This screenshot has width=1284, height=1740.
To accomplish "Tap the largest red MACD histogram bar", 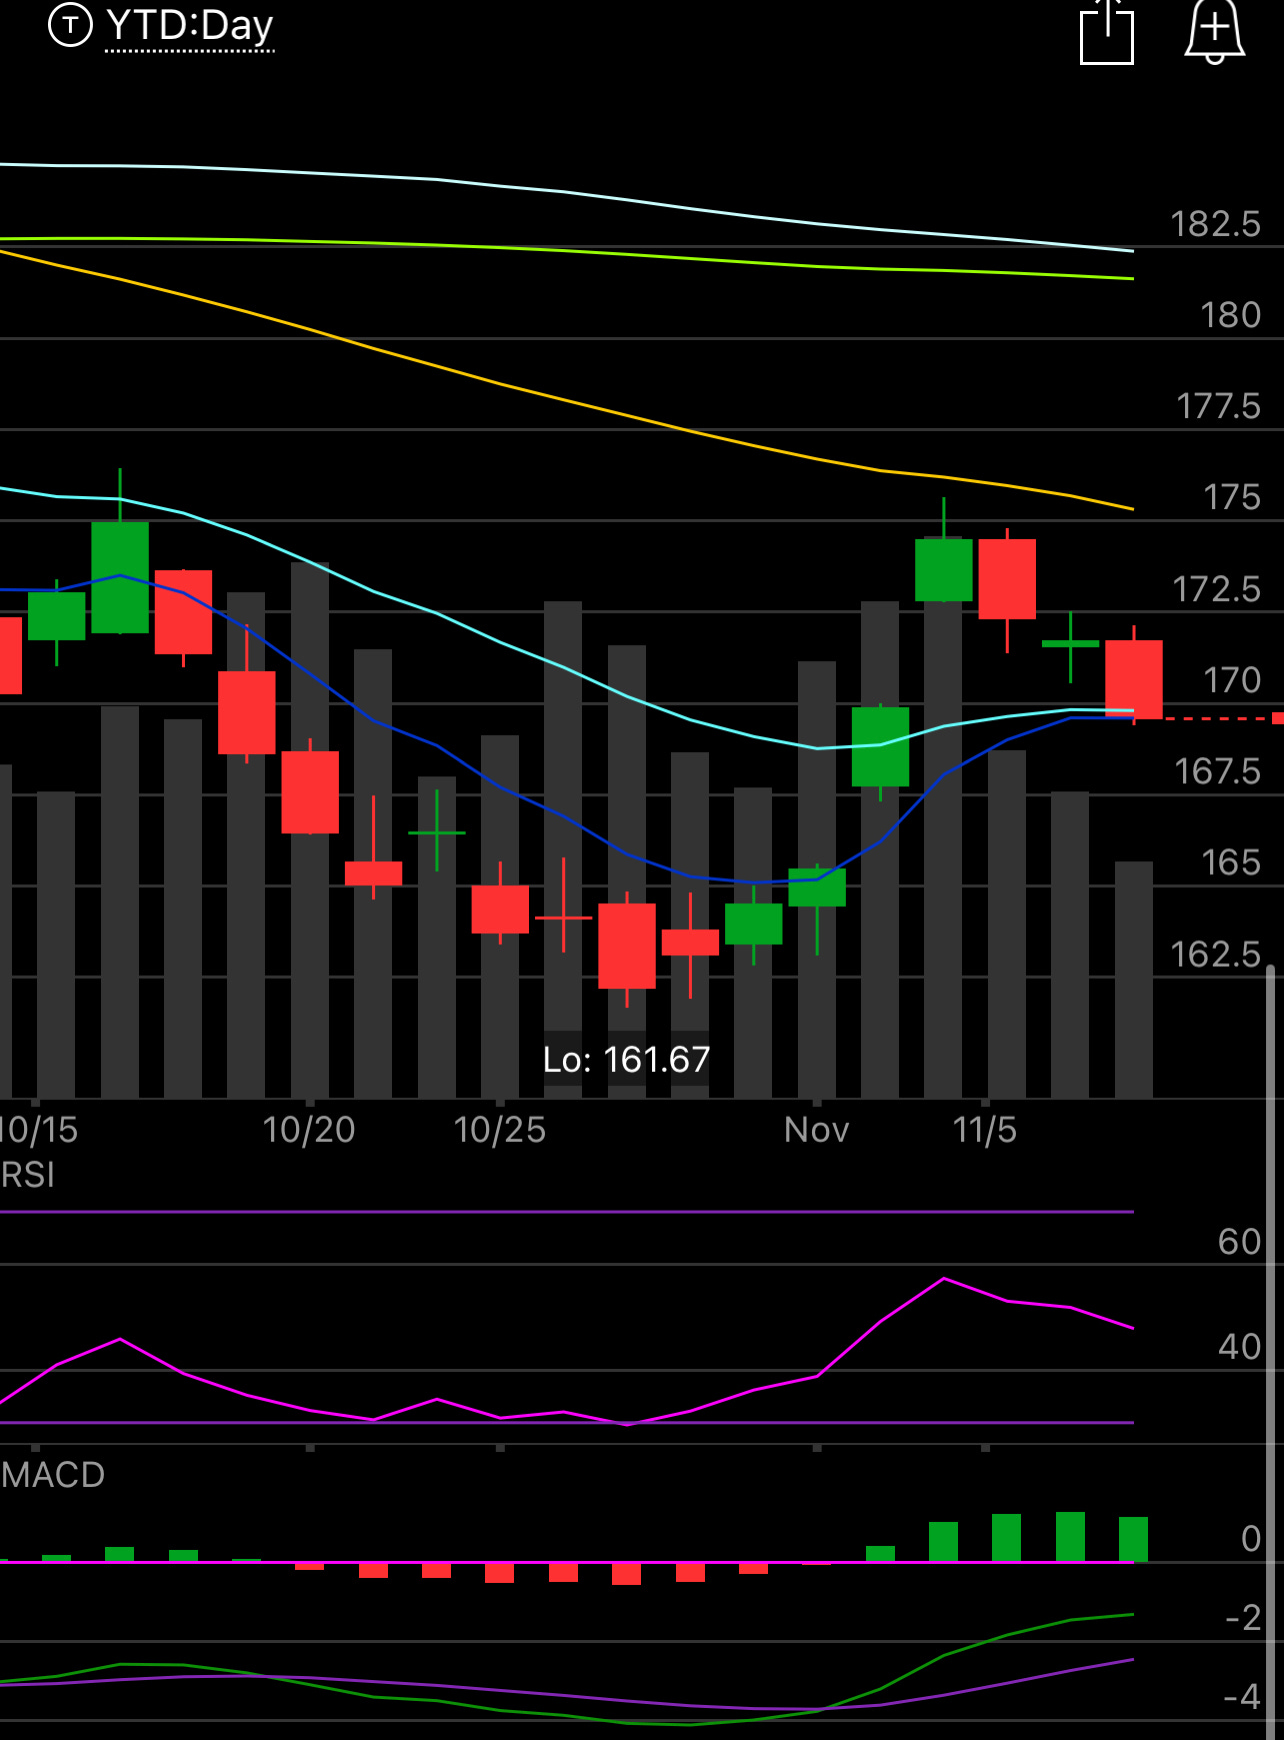I will click(x=626, y=1574).
